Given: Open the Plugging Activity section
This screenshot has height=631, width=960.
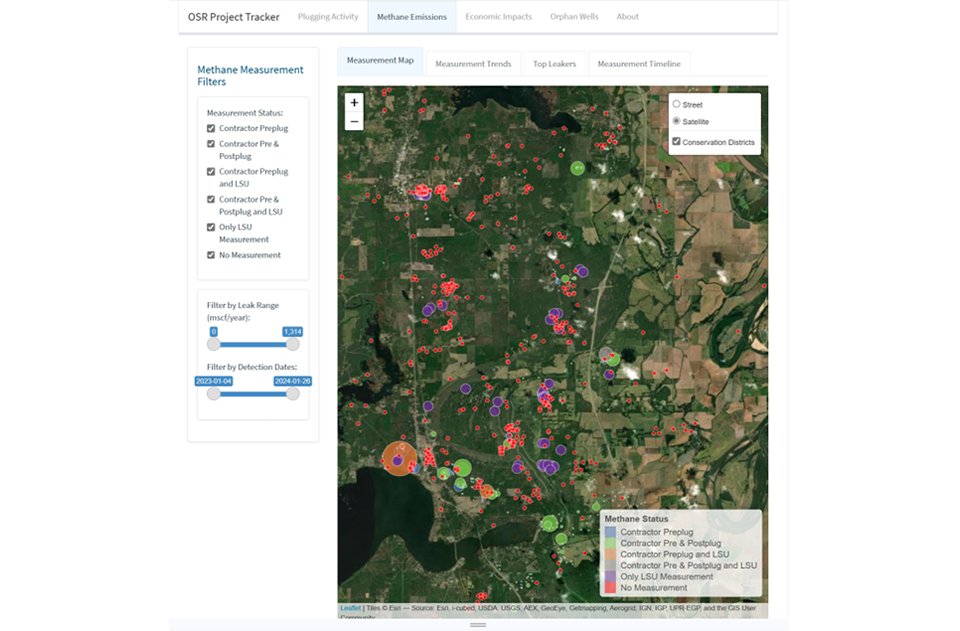Looking at the screenshot, I should (x=327, y=17).
